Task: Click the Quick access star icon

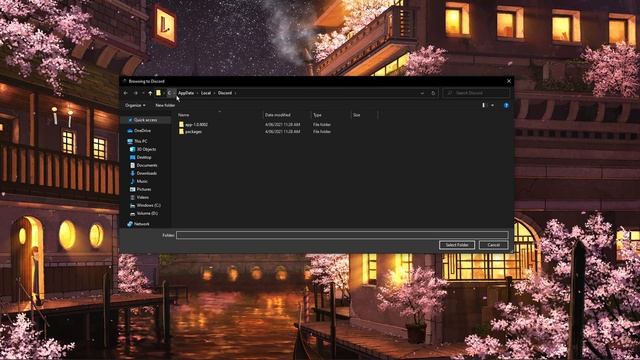Action: click(130, 120)
